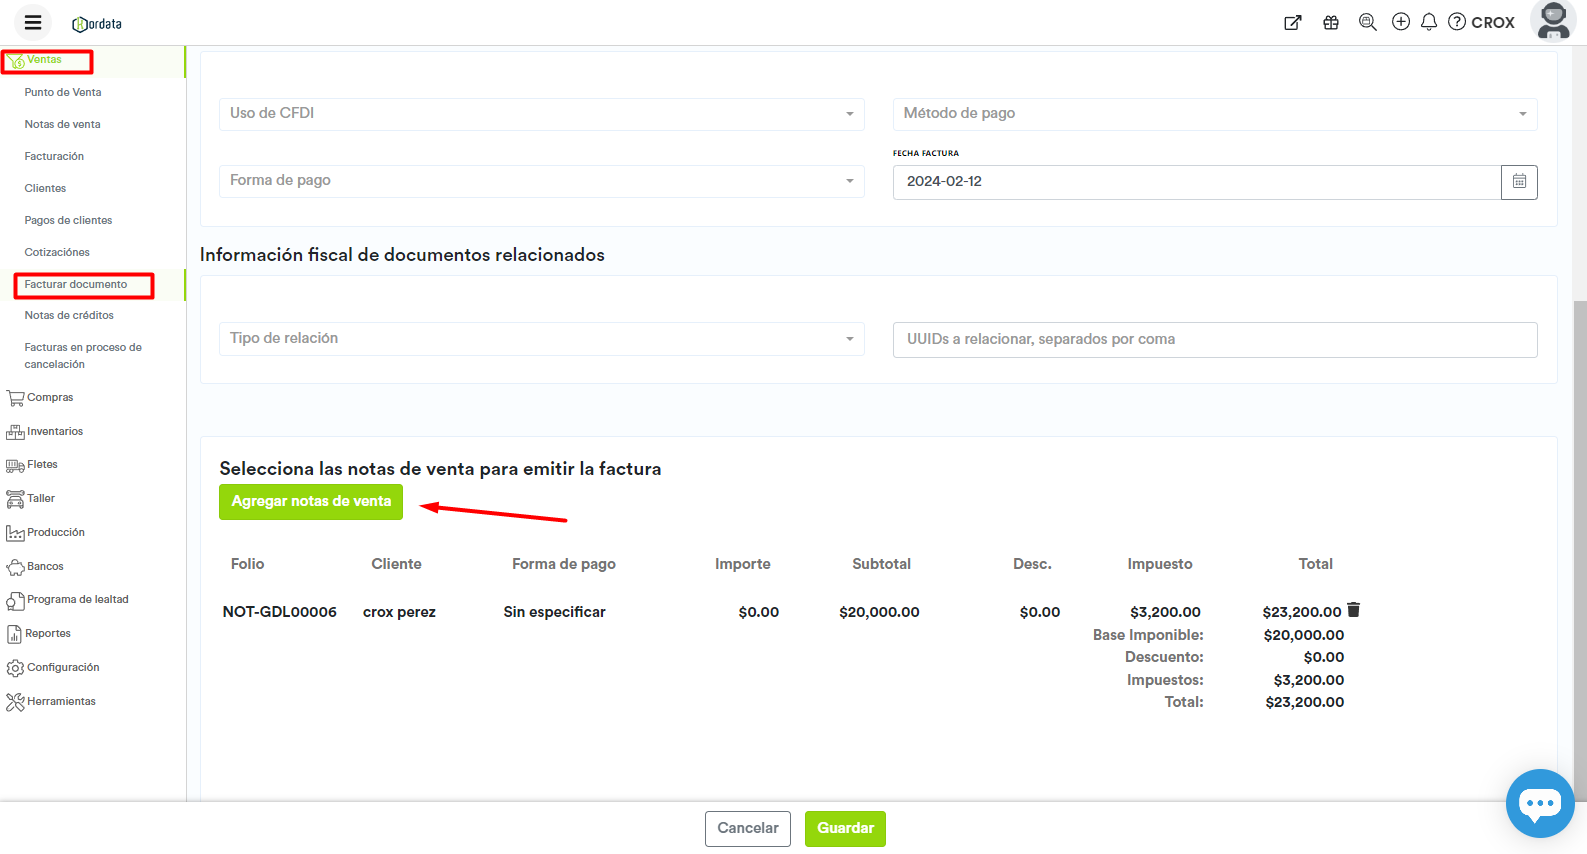
Task: Go to Punto de Venta menu item
Action: (63, 92)
